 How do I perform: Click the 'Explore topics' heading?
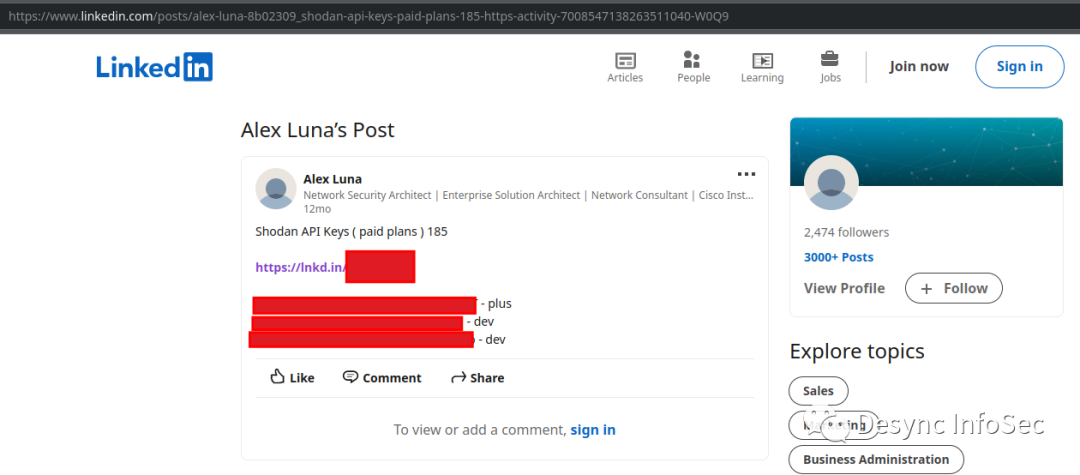856,351
